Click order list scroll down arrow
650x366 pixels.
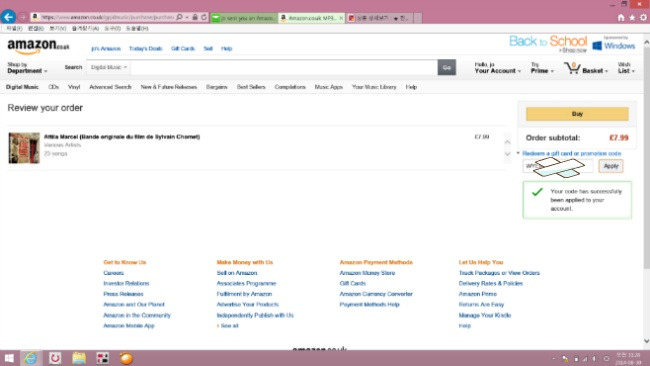pos(507,154)
